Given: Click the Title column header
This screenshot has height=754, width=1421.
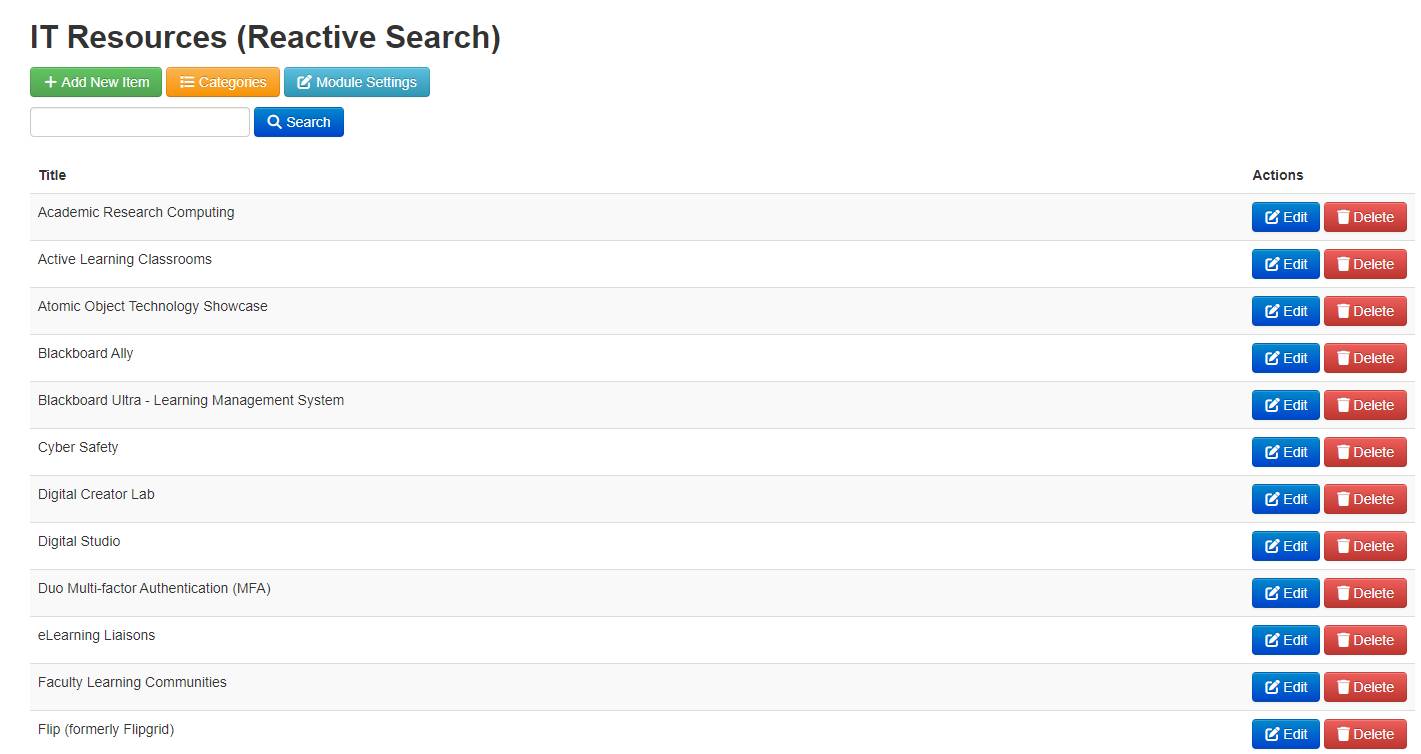Looking at the screenshot, I should (x=51, y=175).
